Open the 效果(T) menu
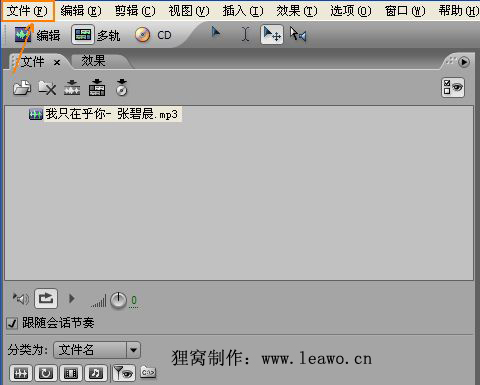This screenshot has width=480, height=385. 296,11
